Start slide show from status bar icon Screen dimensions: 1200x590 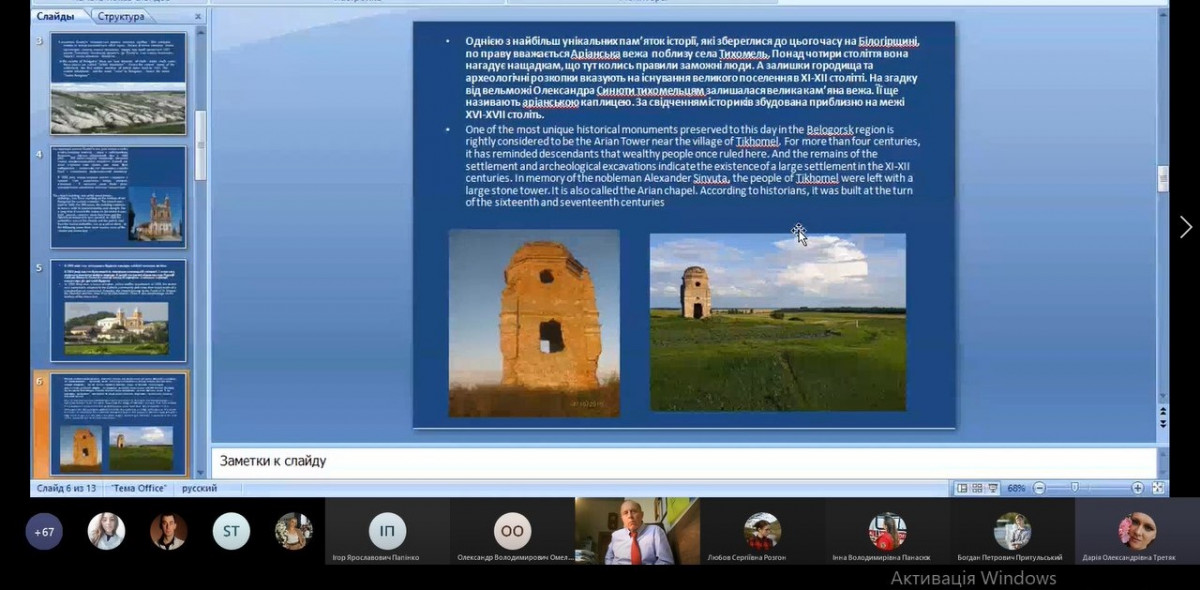pyautogui.click(x=992, y=488)
